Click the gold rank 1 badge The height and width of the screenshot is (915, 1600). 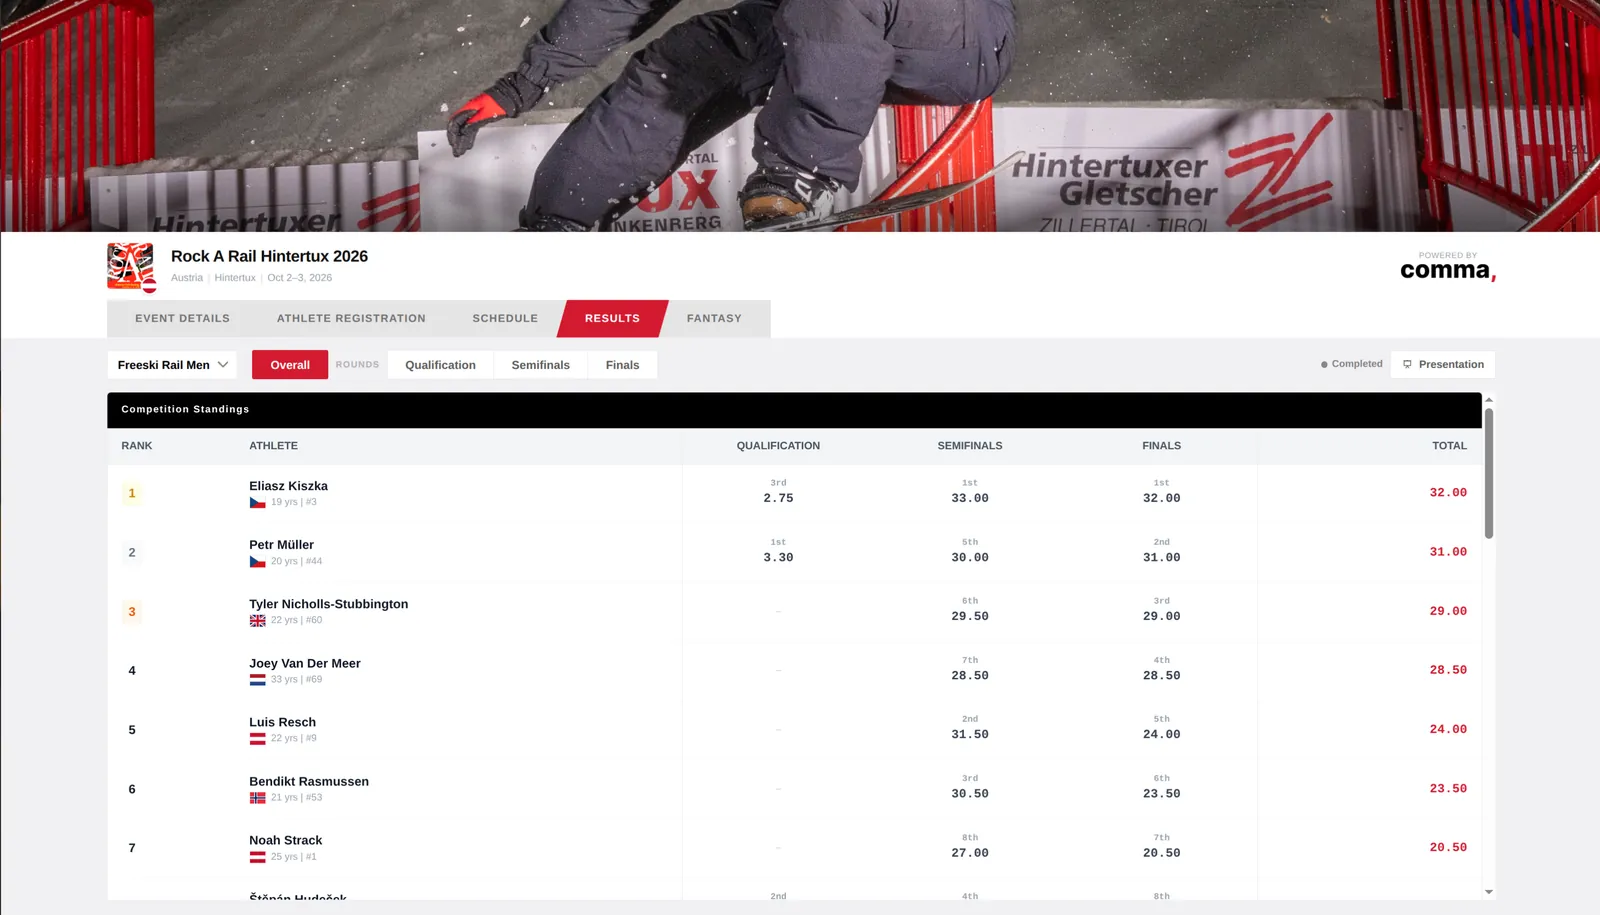pos(132,493)
